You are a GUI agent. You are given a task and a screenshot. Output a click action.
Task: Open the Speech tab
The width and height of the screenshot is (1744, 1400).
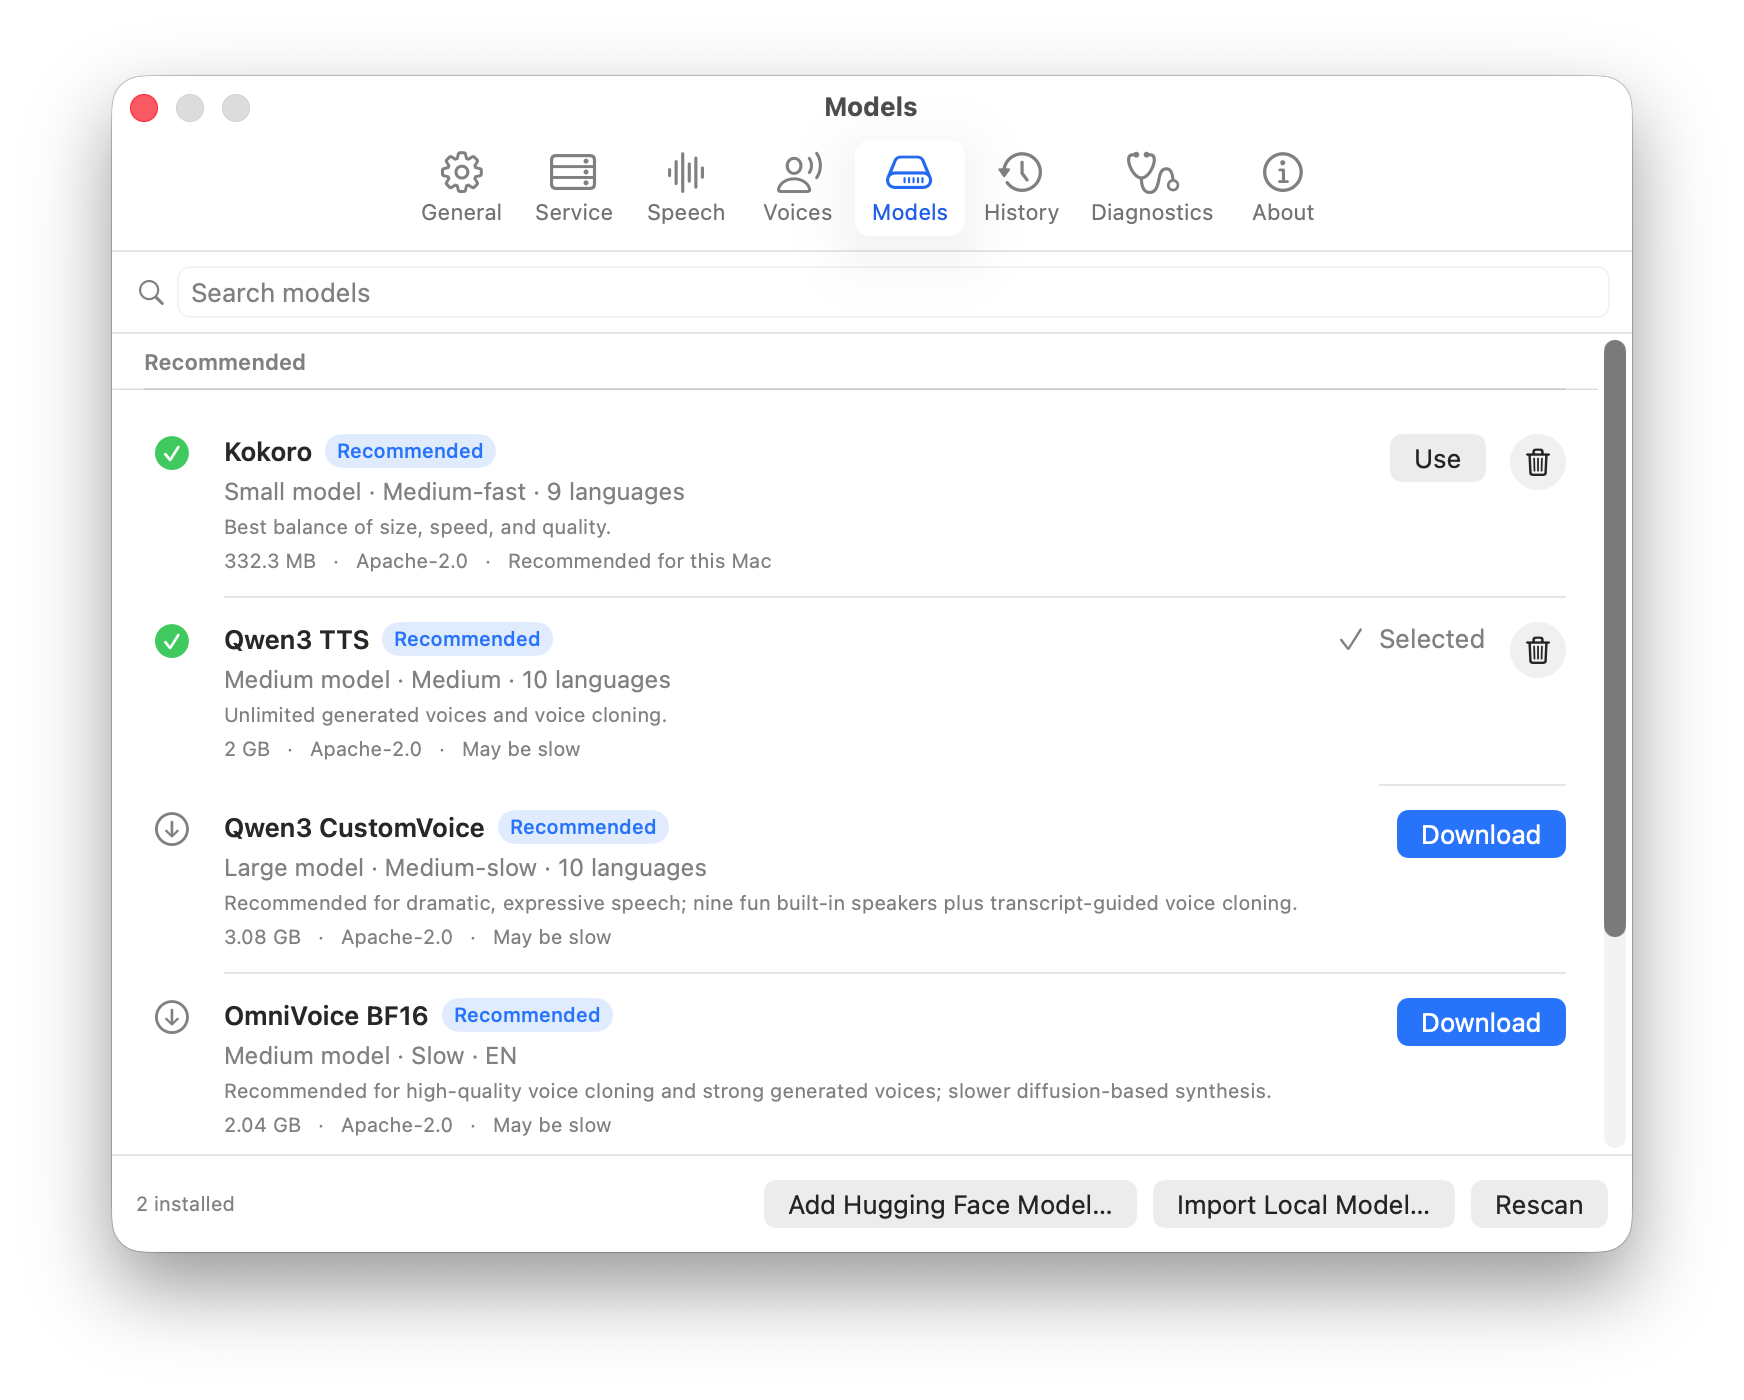tap(686, 188)
